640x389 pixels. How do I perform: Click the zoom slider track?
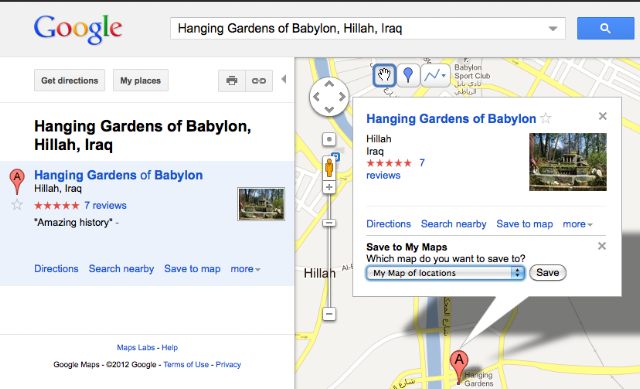[329, 265]
